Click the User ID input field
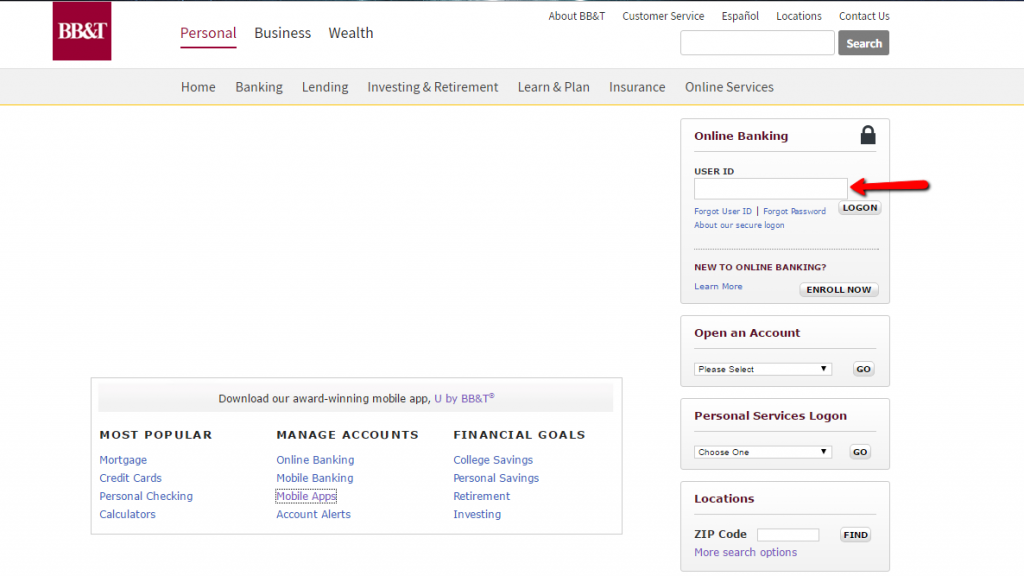 (771, 189)
